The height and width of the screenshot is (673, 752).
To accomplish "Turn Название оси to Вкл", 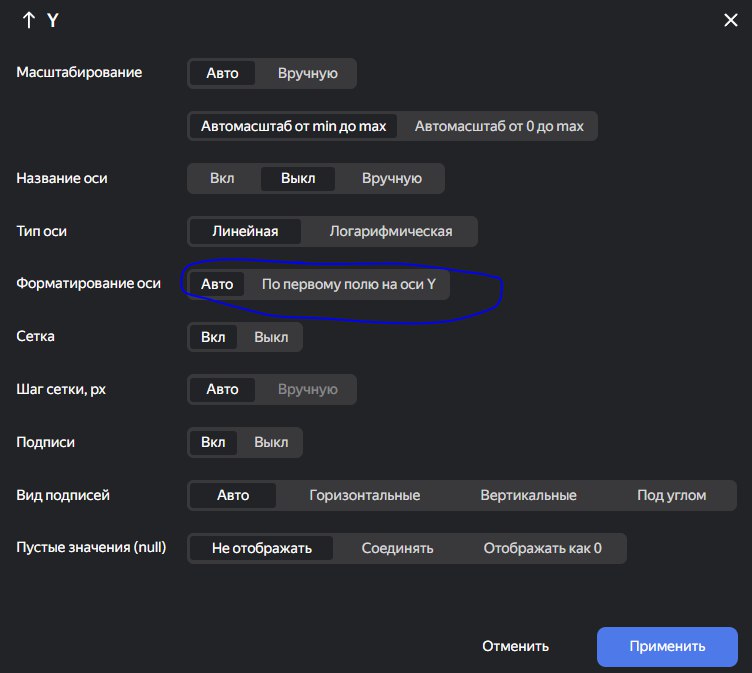I will tap(222, 178).
